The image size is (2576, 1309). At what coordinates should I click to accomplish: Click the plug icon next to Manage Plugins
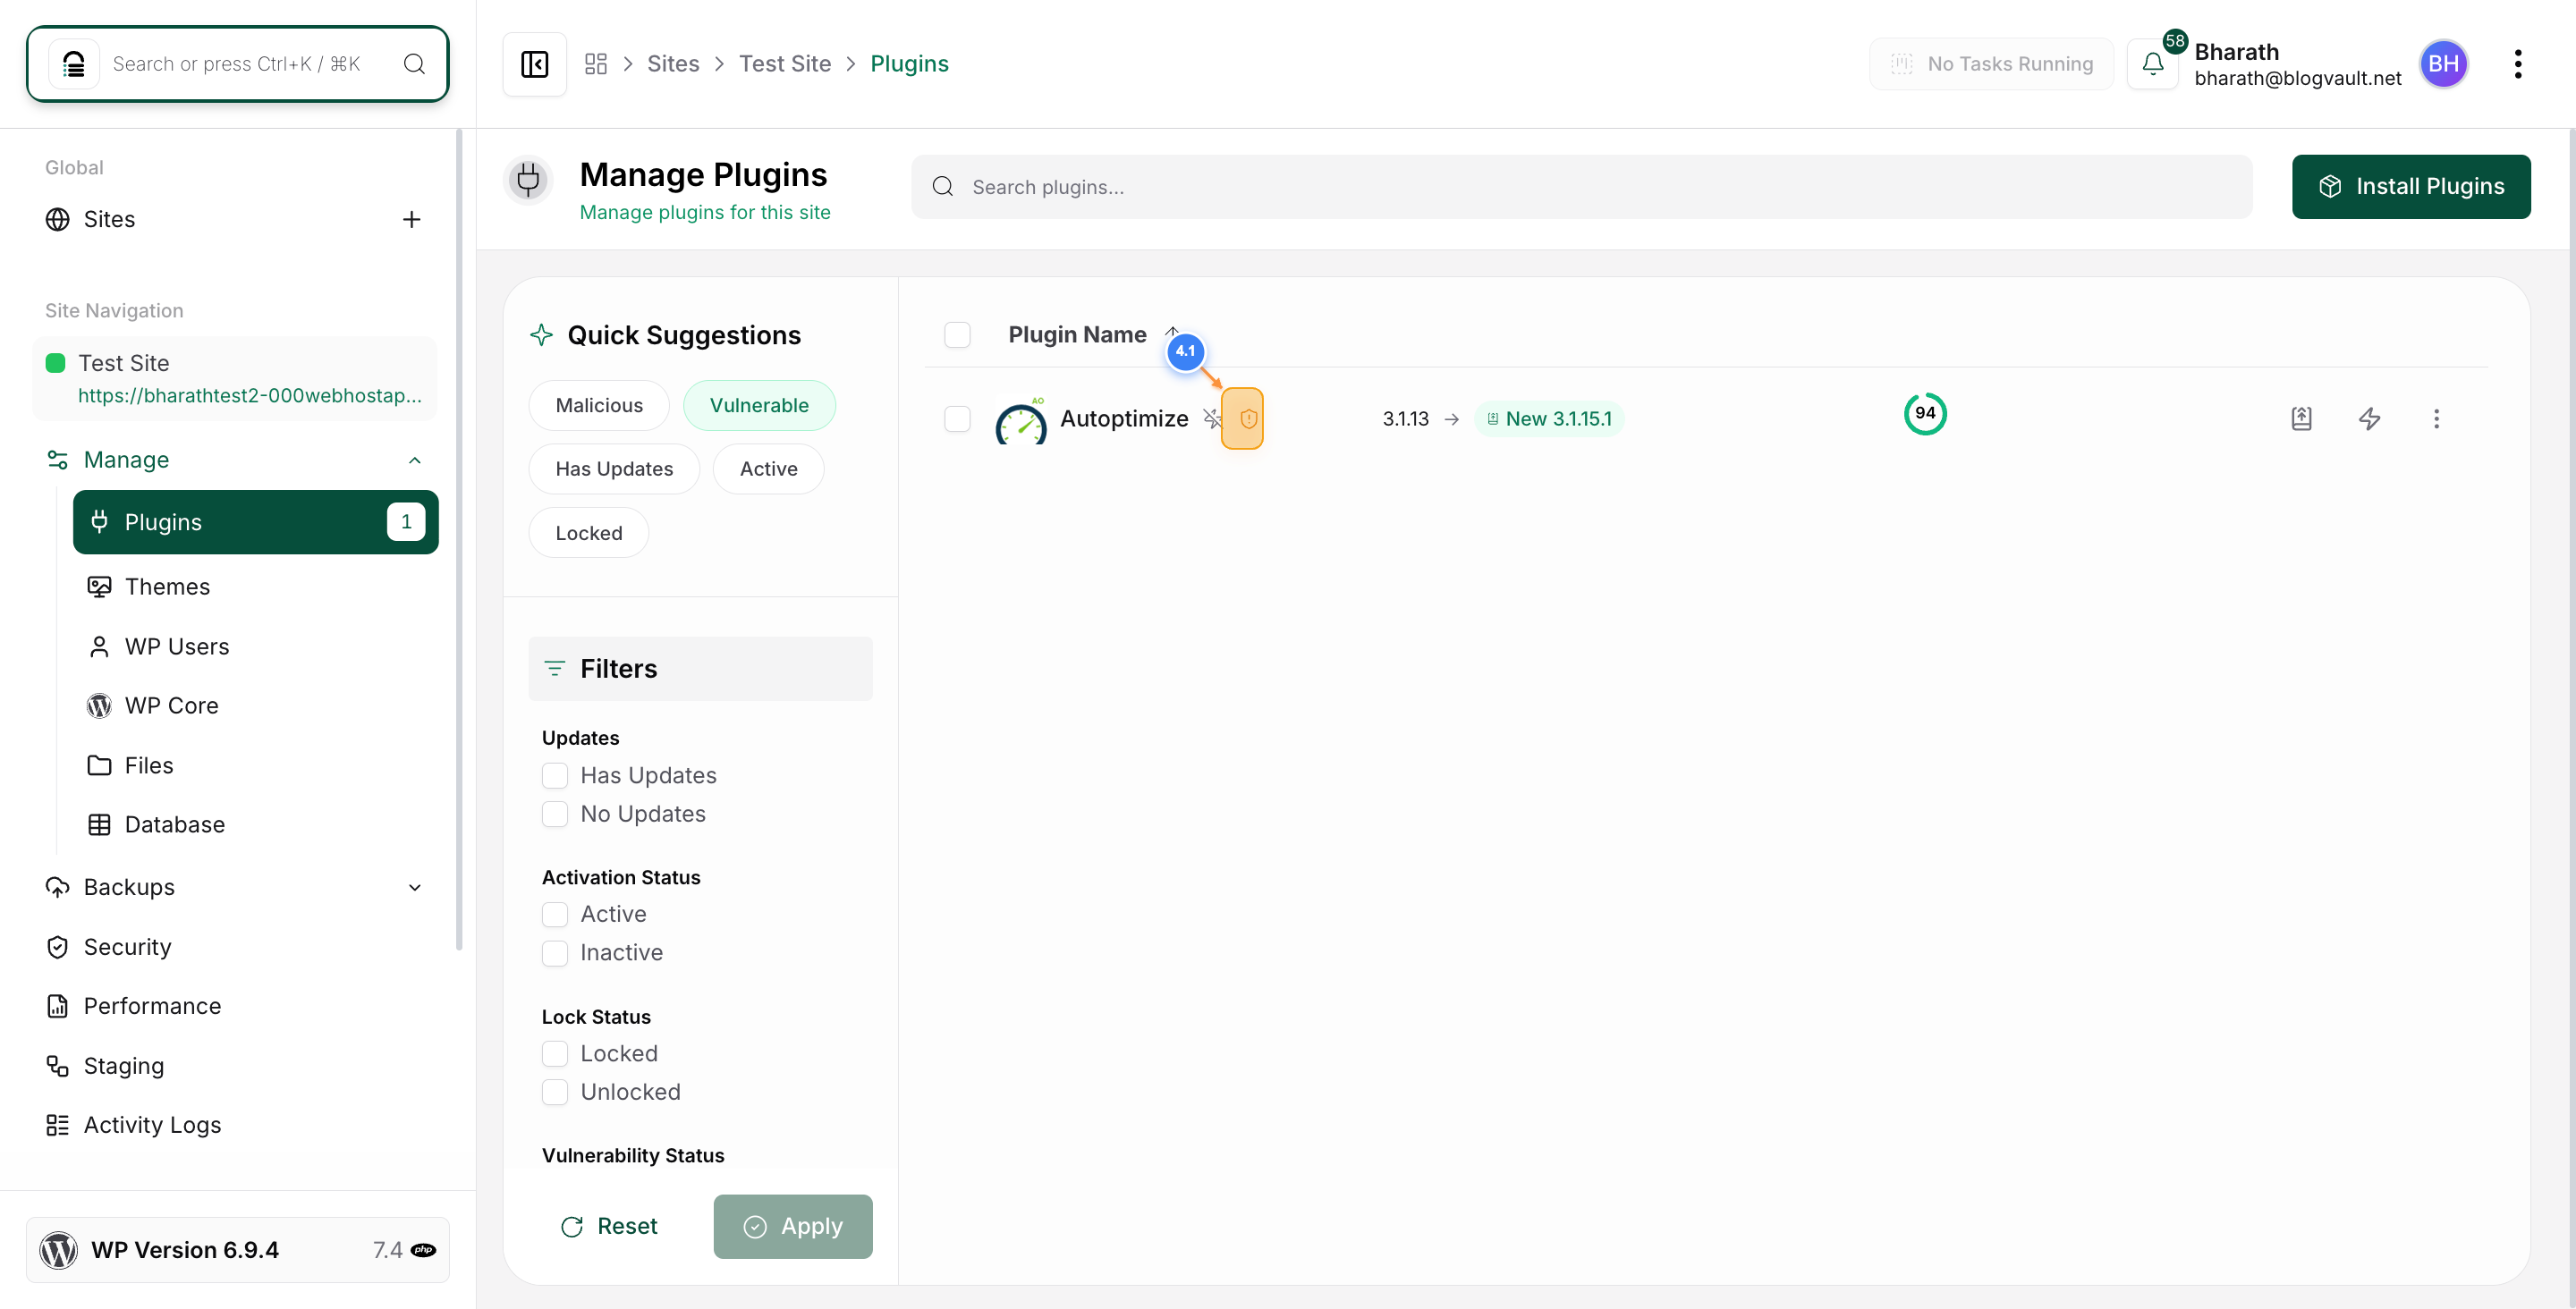point(529,180)
